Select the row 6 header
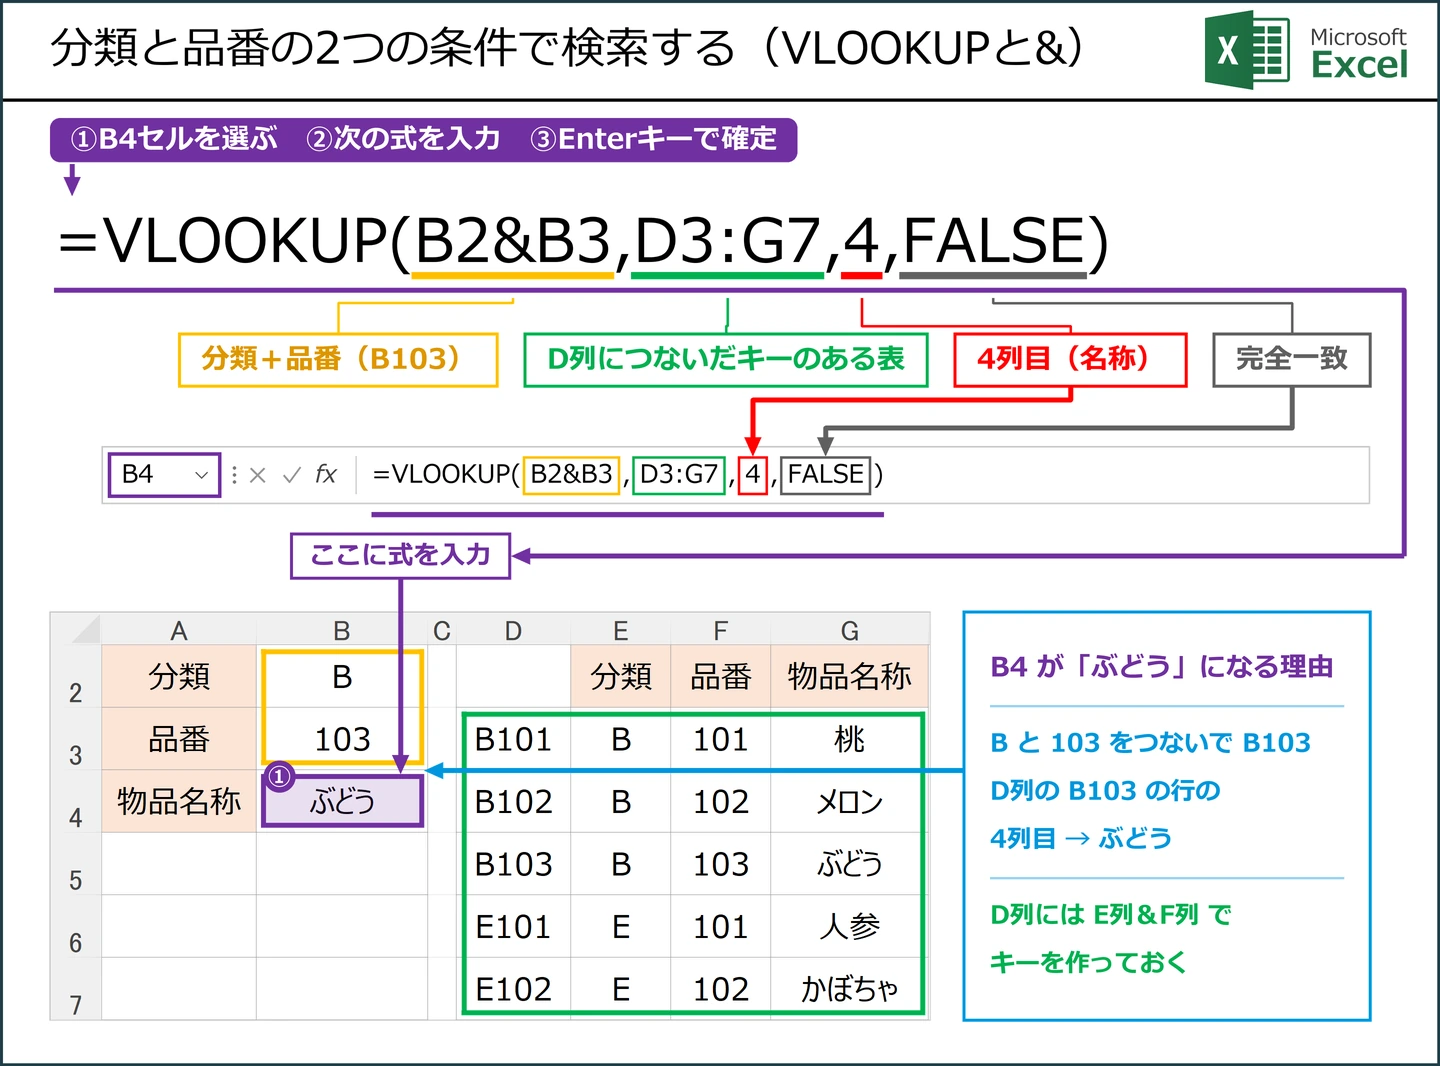The image size is (1440, 1066). [x=76, y=926]
